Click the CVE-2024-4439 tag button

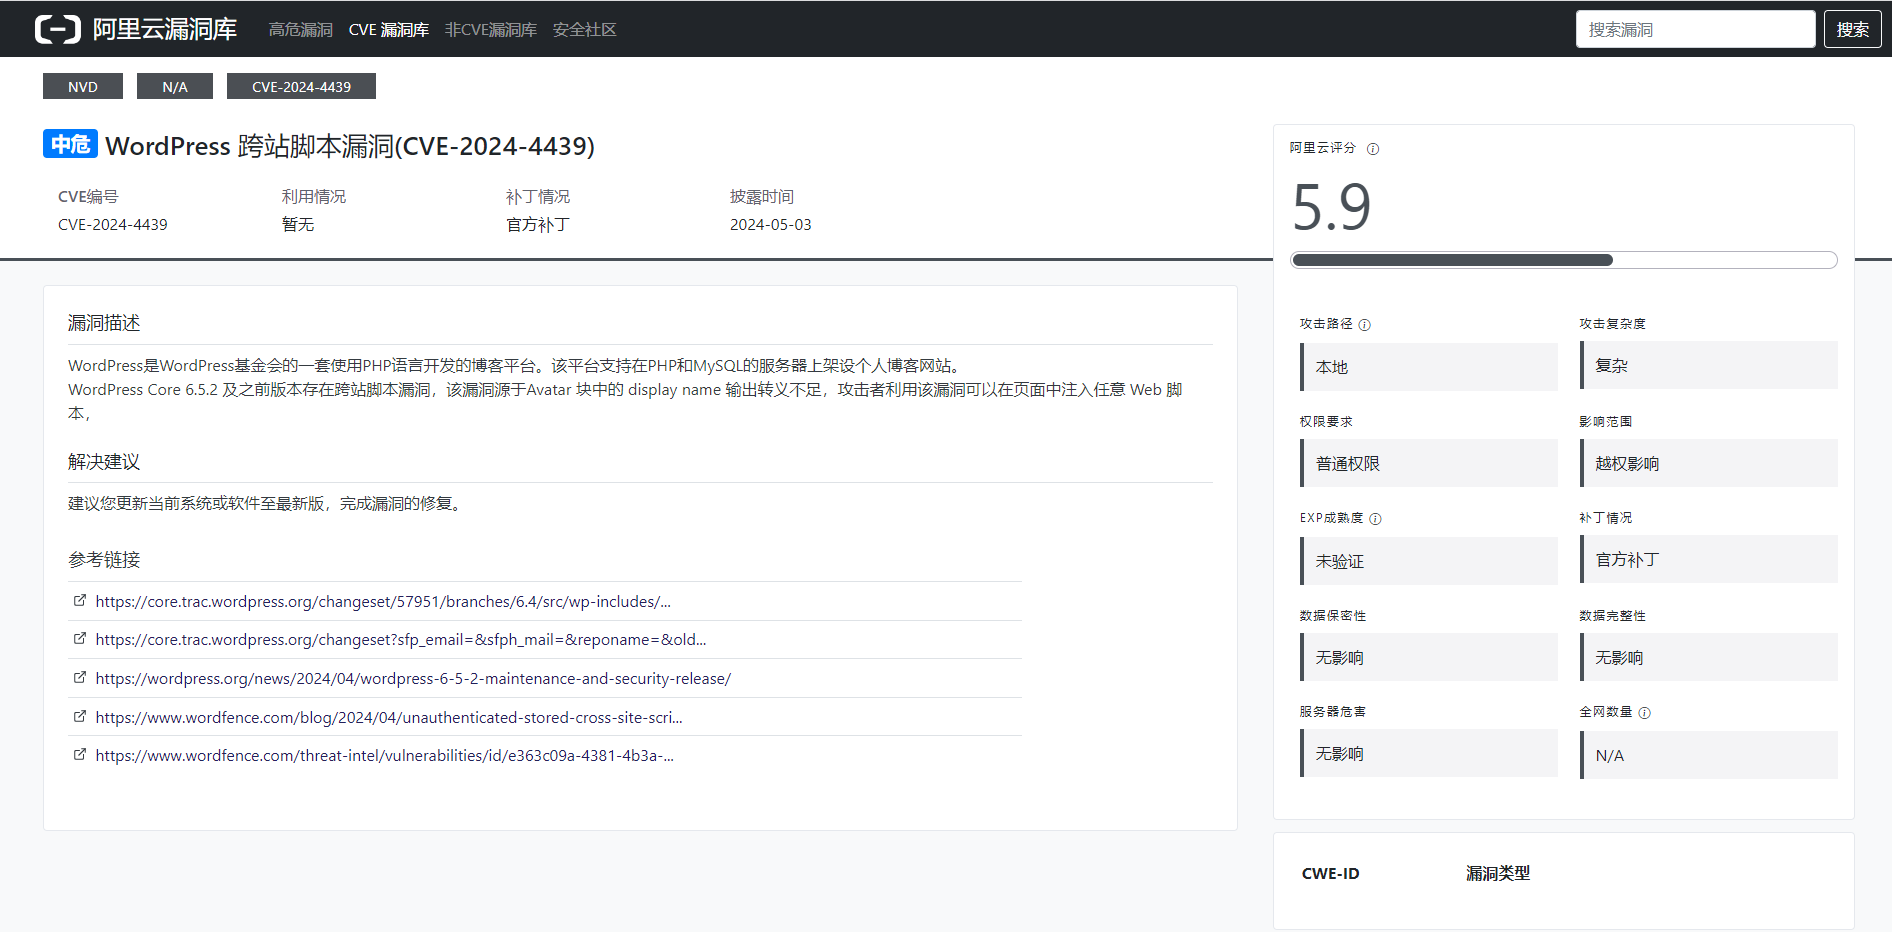301,86
